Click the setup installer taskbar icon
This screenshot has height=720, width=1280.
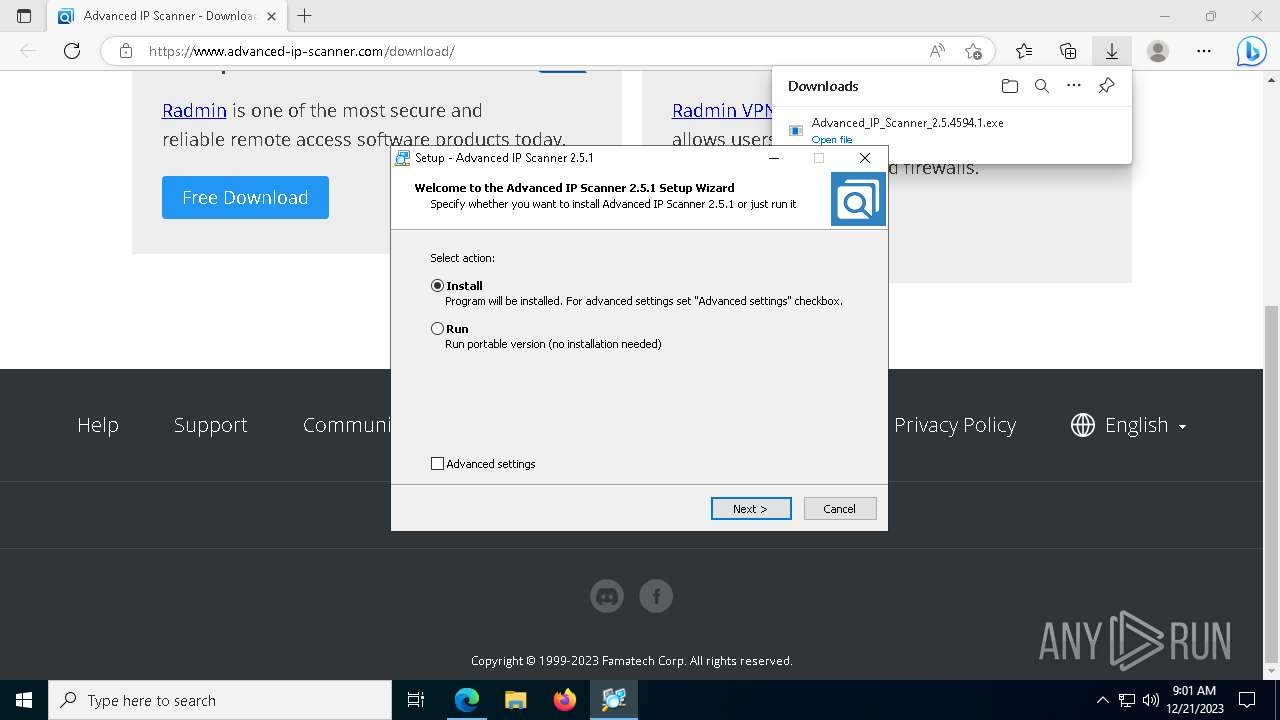[614, 700]
